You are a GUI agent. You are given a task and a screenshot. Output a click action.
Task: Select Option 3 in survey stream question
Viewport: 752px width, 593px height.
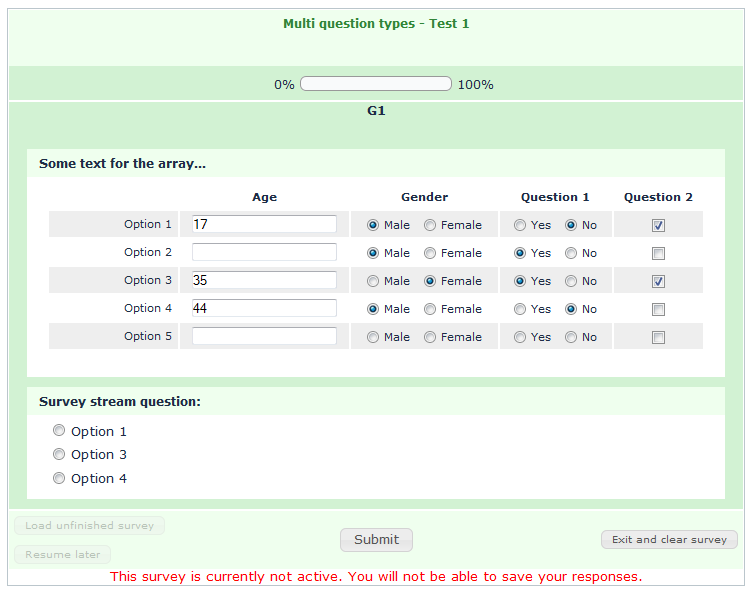click(59, 454)
